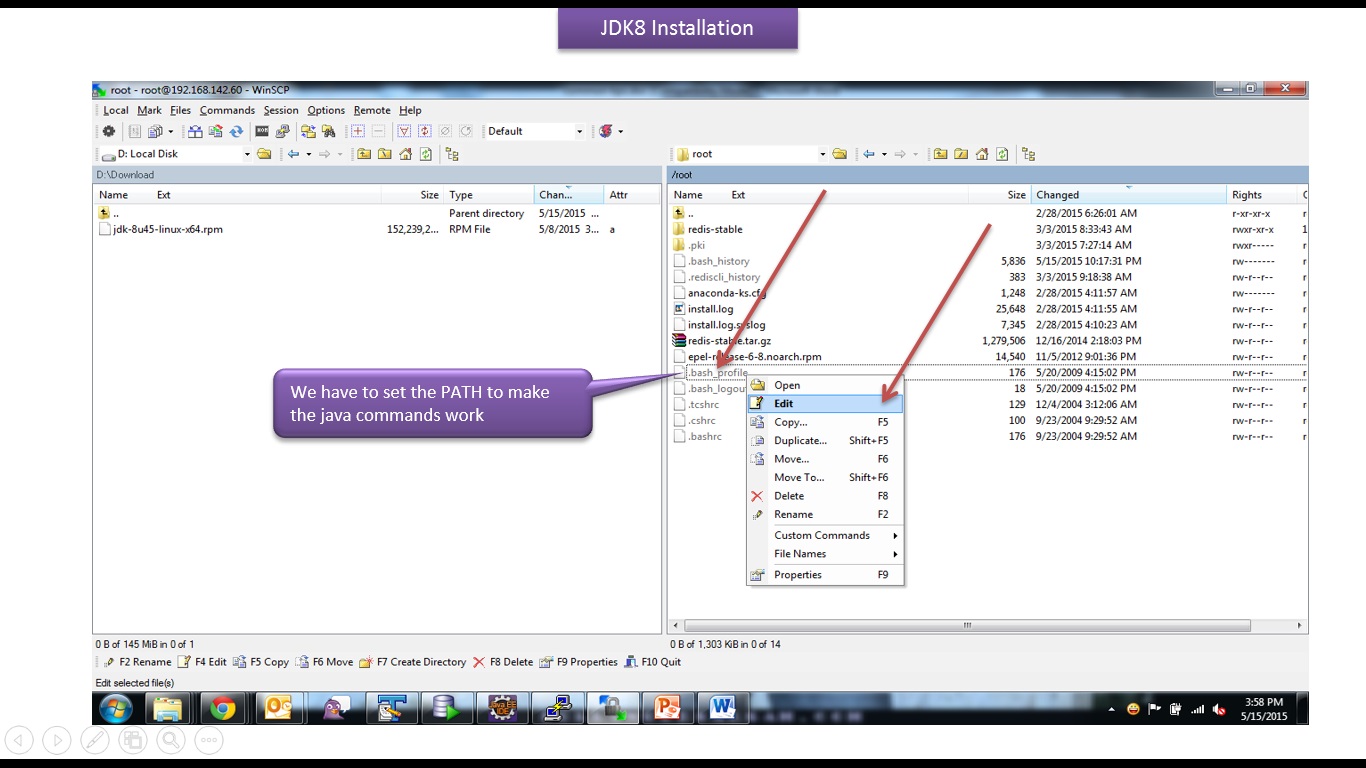The width and height of the screenshot is (1366, 768).
Task: Expand Custom Commands submenu
Action: [x=825, y=535]
